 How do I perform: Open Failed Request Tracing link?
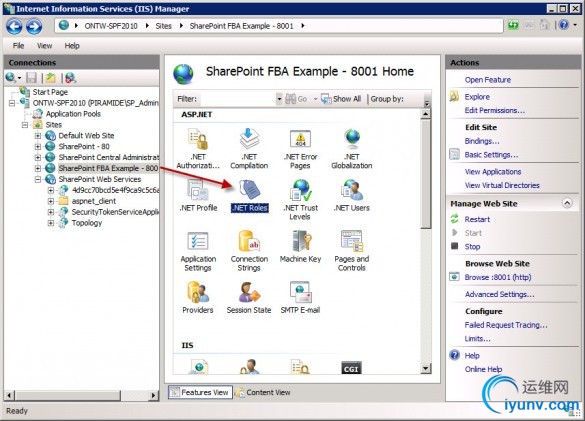point(506,325)
